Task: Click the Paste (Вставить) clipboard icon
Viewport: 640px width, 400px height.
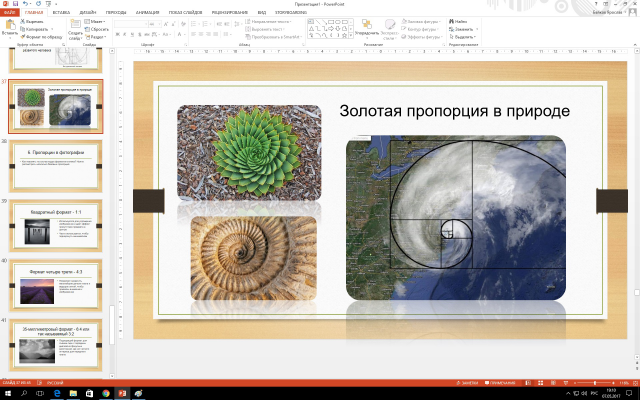Action: click(10, 26)
